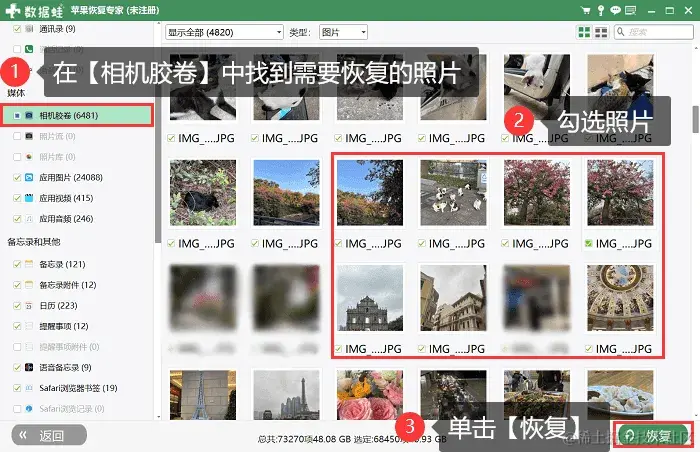Open the chat support bubble icon

coord(616,10)
